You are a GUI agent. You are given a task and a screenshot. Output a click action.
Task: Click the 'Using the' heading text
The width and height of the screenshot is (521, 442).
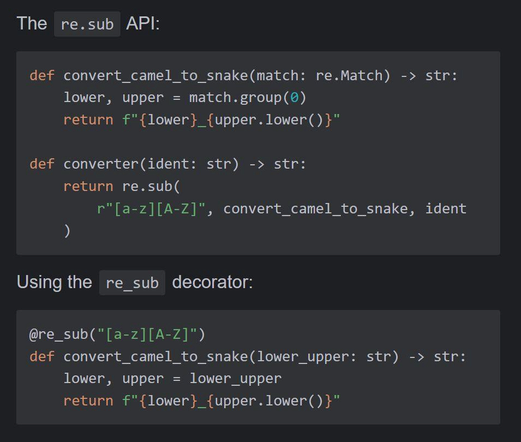(x=54, y=282)
